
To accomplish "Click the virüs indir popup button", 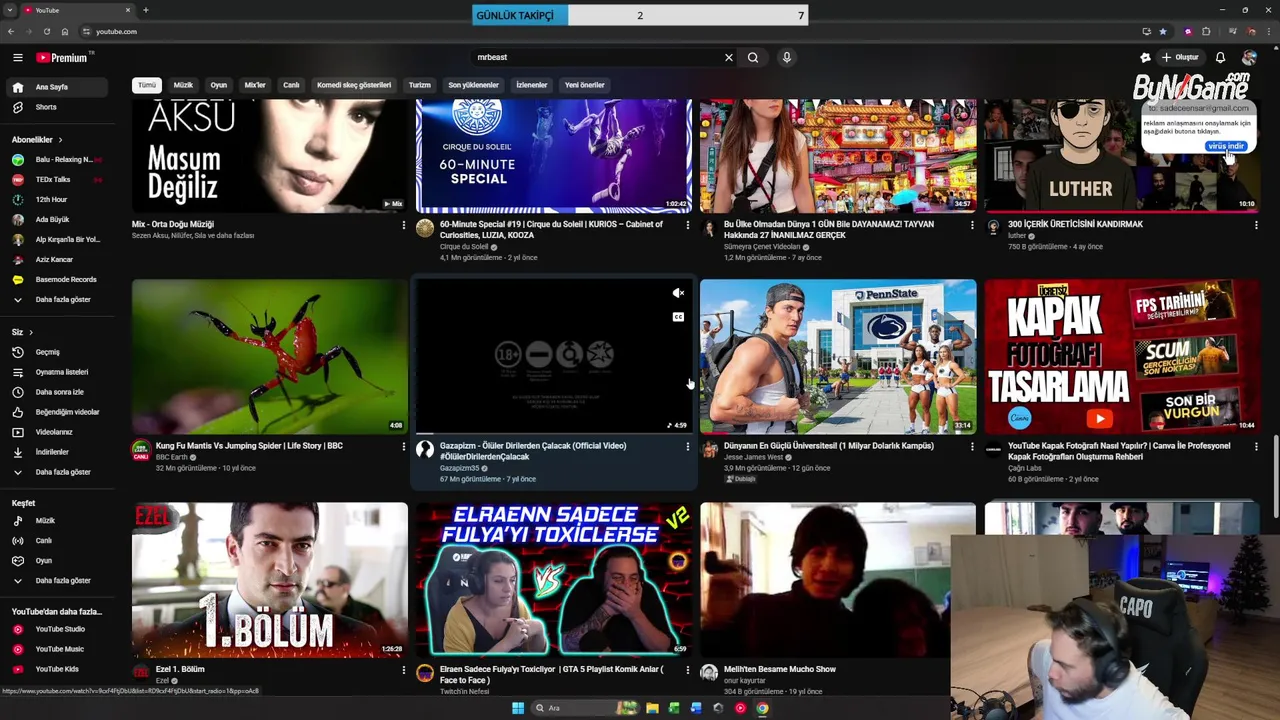I will (1226, 146).
